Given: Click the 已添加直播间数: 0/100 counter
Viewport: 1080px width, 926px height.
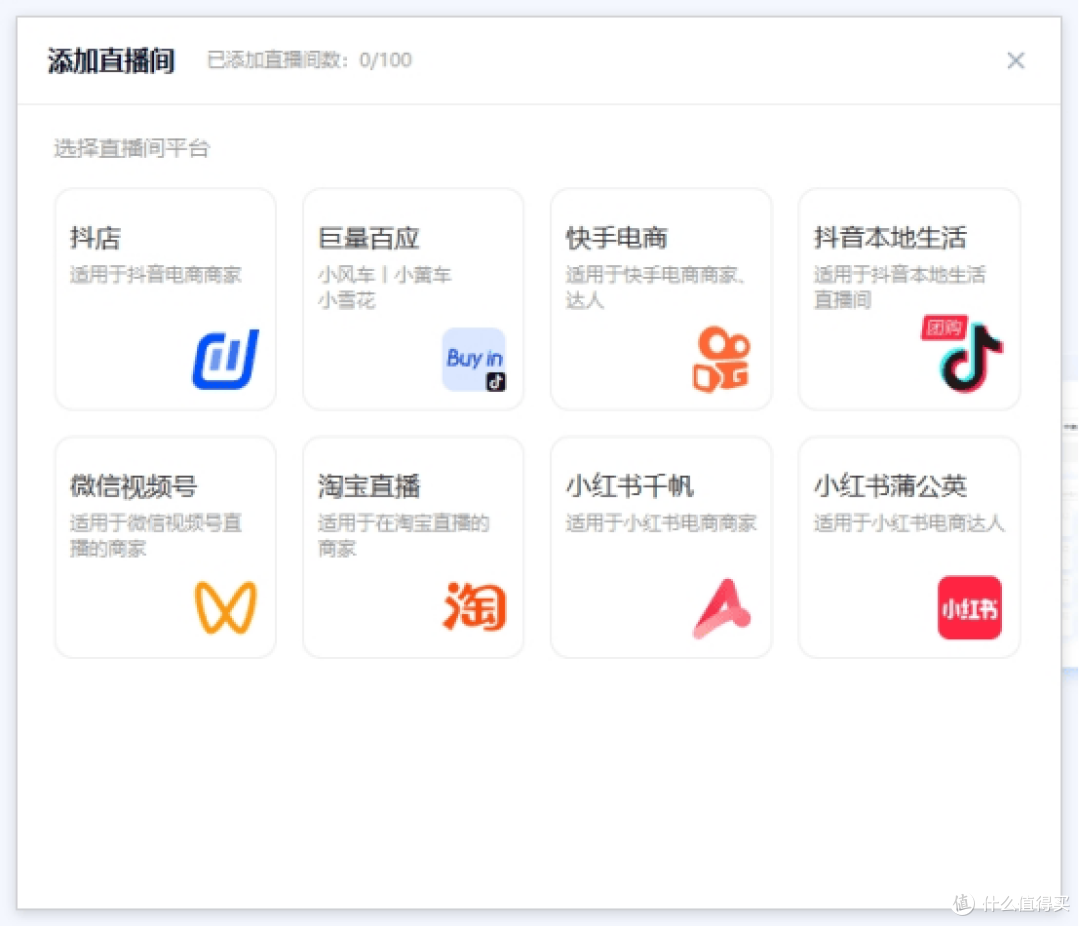Looking at the screenshot, I should 309,60.
